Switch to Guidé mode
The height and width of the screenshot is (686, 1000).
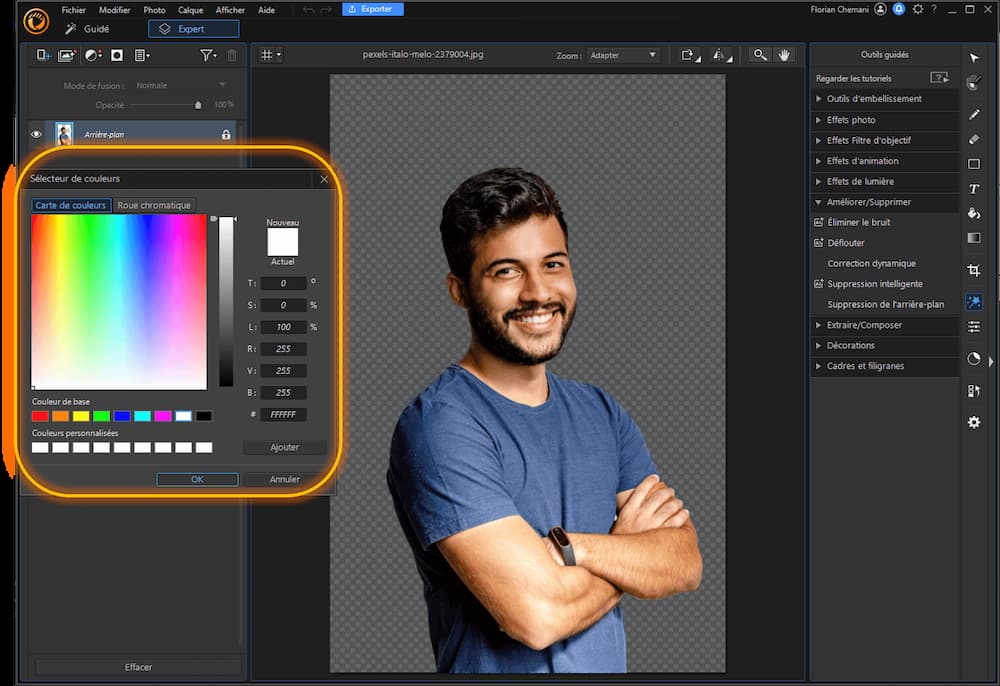point(87,29)
